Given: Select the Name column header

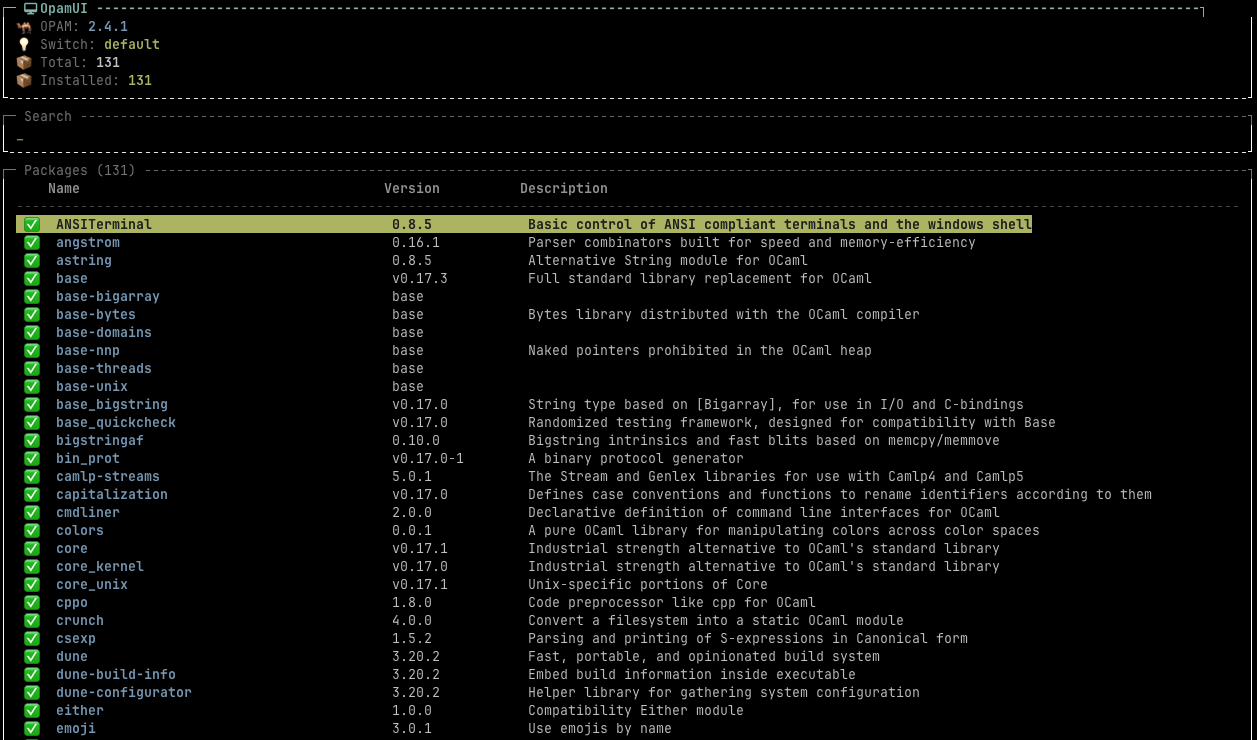Looking at the screenshot, I should [x=63, y=188].
